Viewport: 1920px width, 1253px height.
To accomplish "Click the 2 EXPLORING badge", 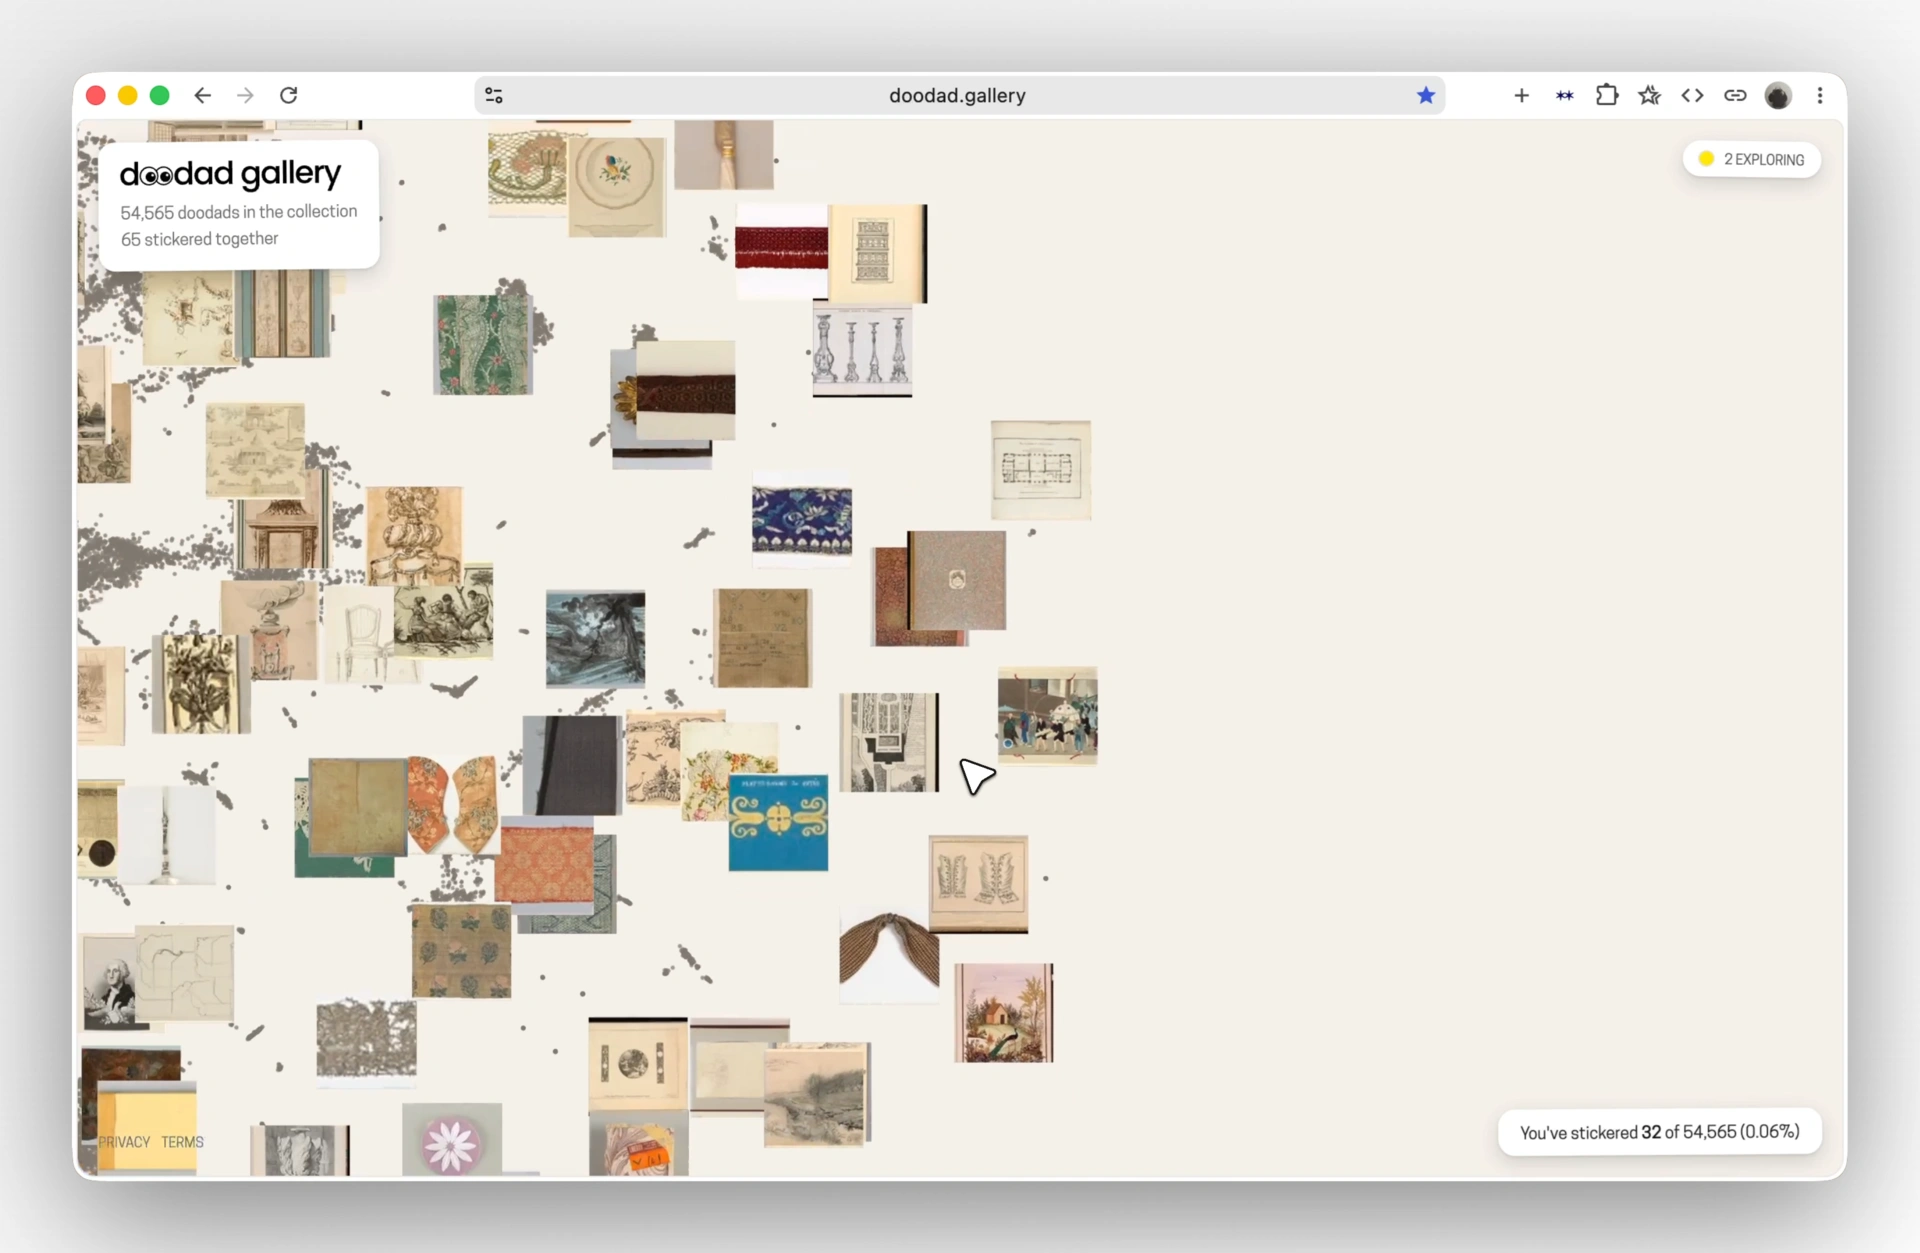I will point(1752,159).
